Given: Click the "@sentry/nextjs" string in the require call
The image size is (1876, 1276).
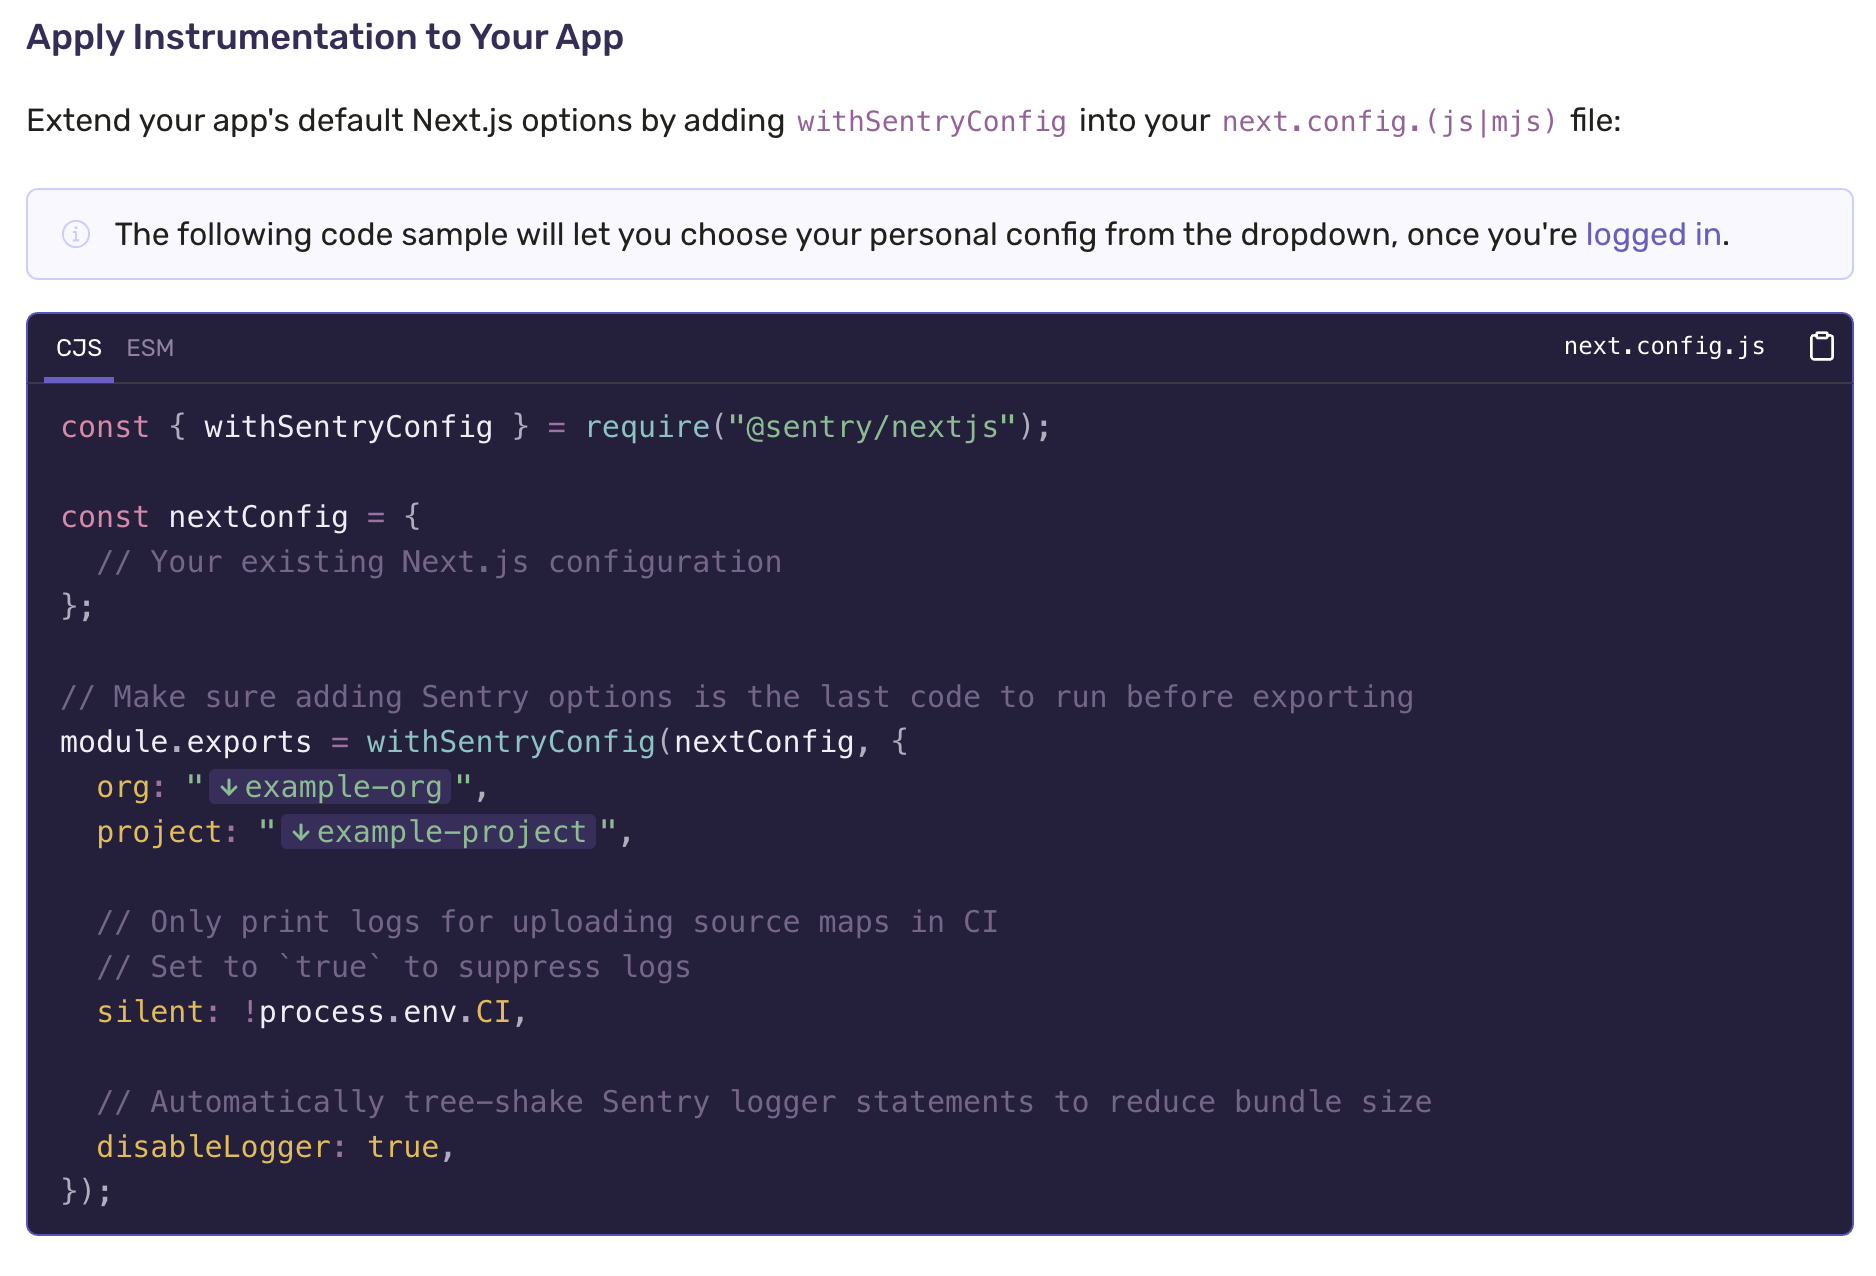Looking at the screenshot, I should 871,427.
